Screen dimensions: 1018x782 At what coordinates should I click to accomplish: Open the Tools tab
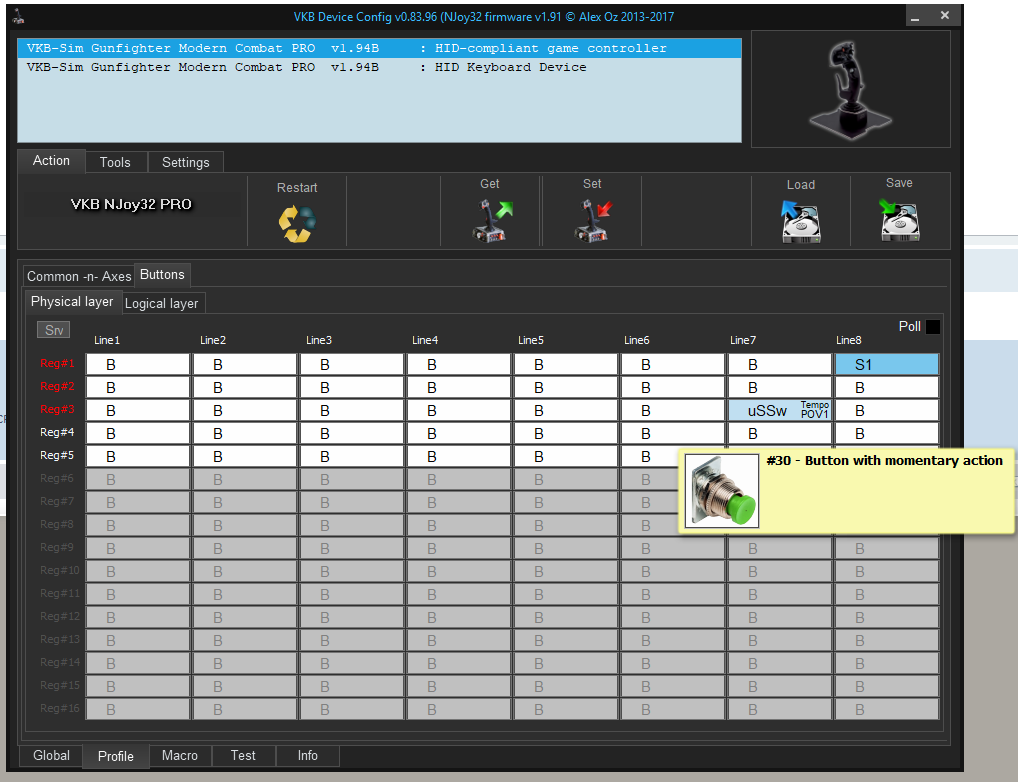pos(115,162)
